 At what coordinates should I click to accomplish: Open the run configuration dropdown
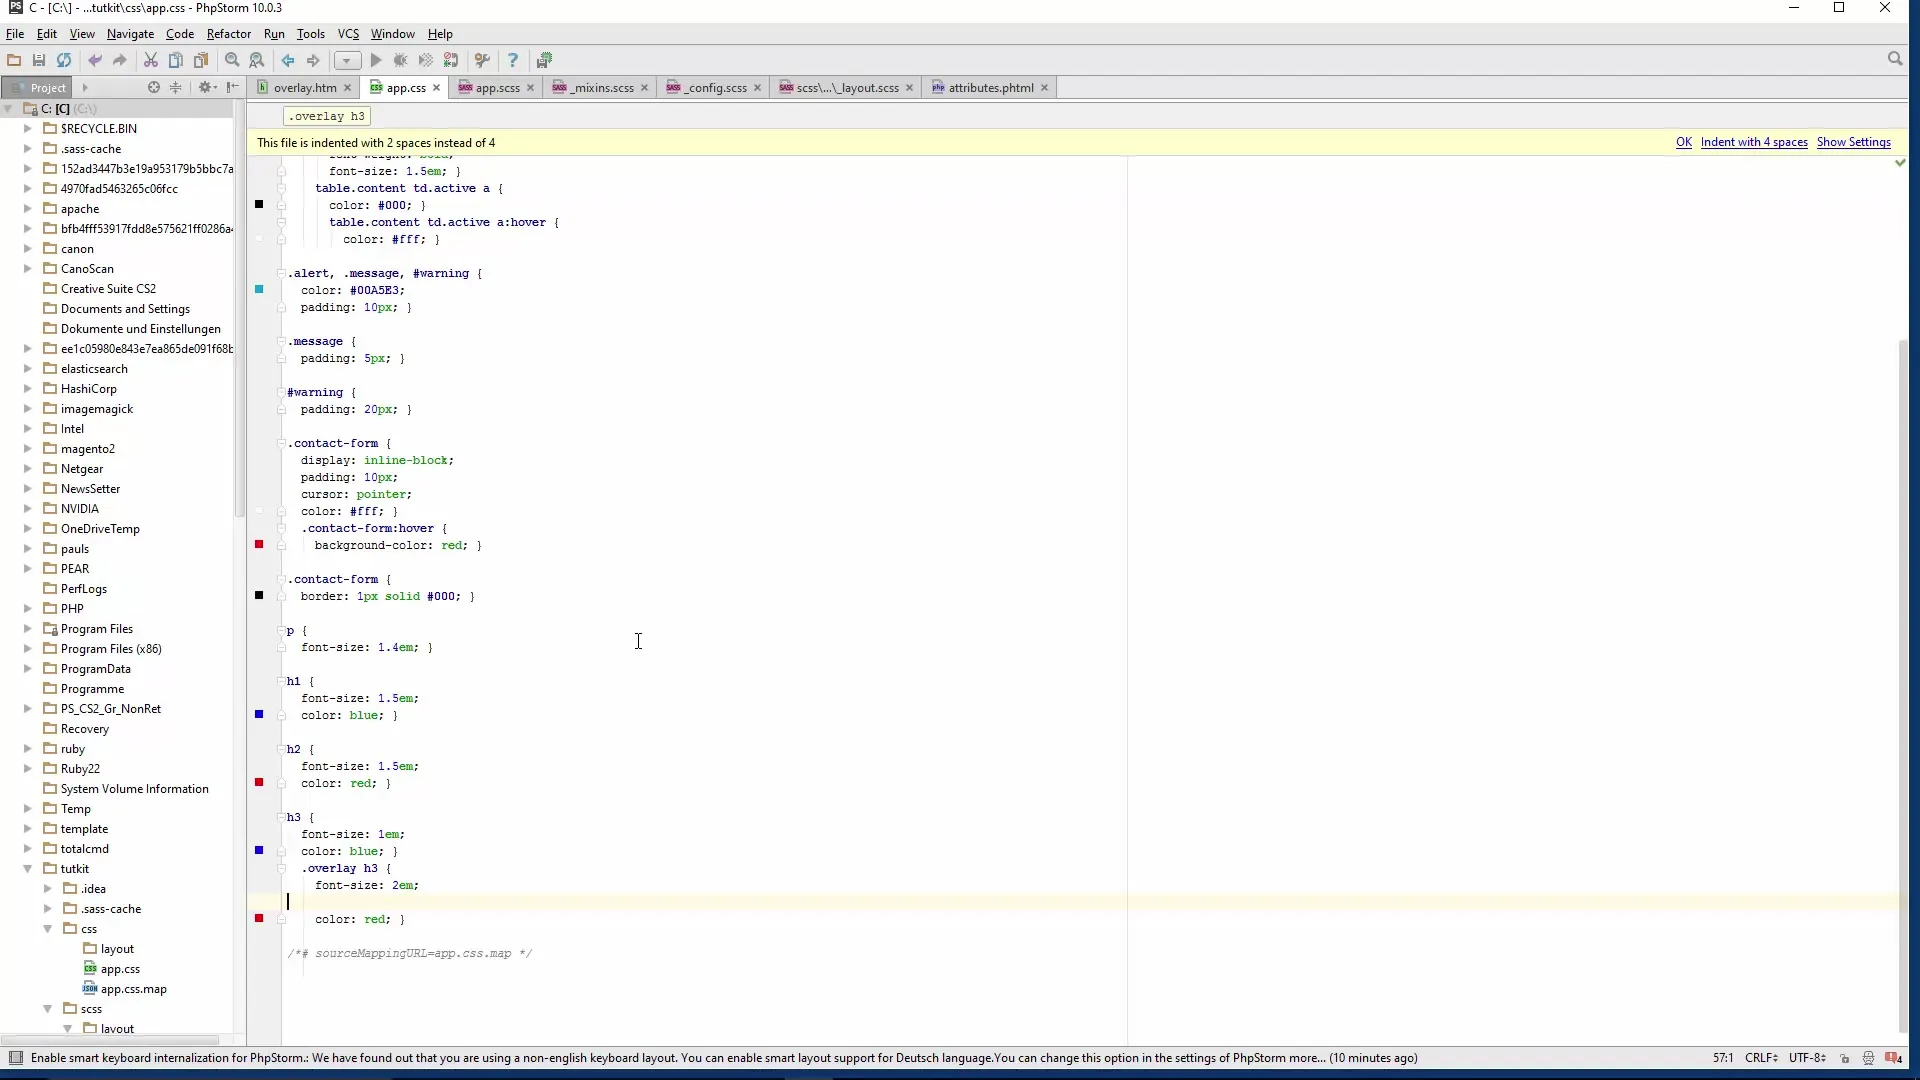click(347, 60)
